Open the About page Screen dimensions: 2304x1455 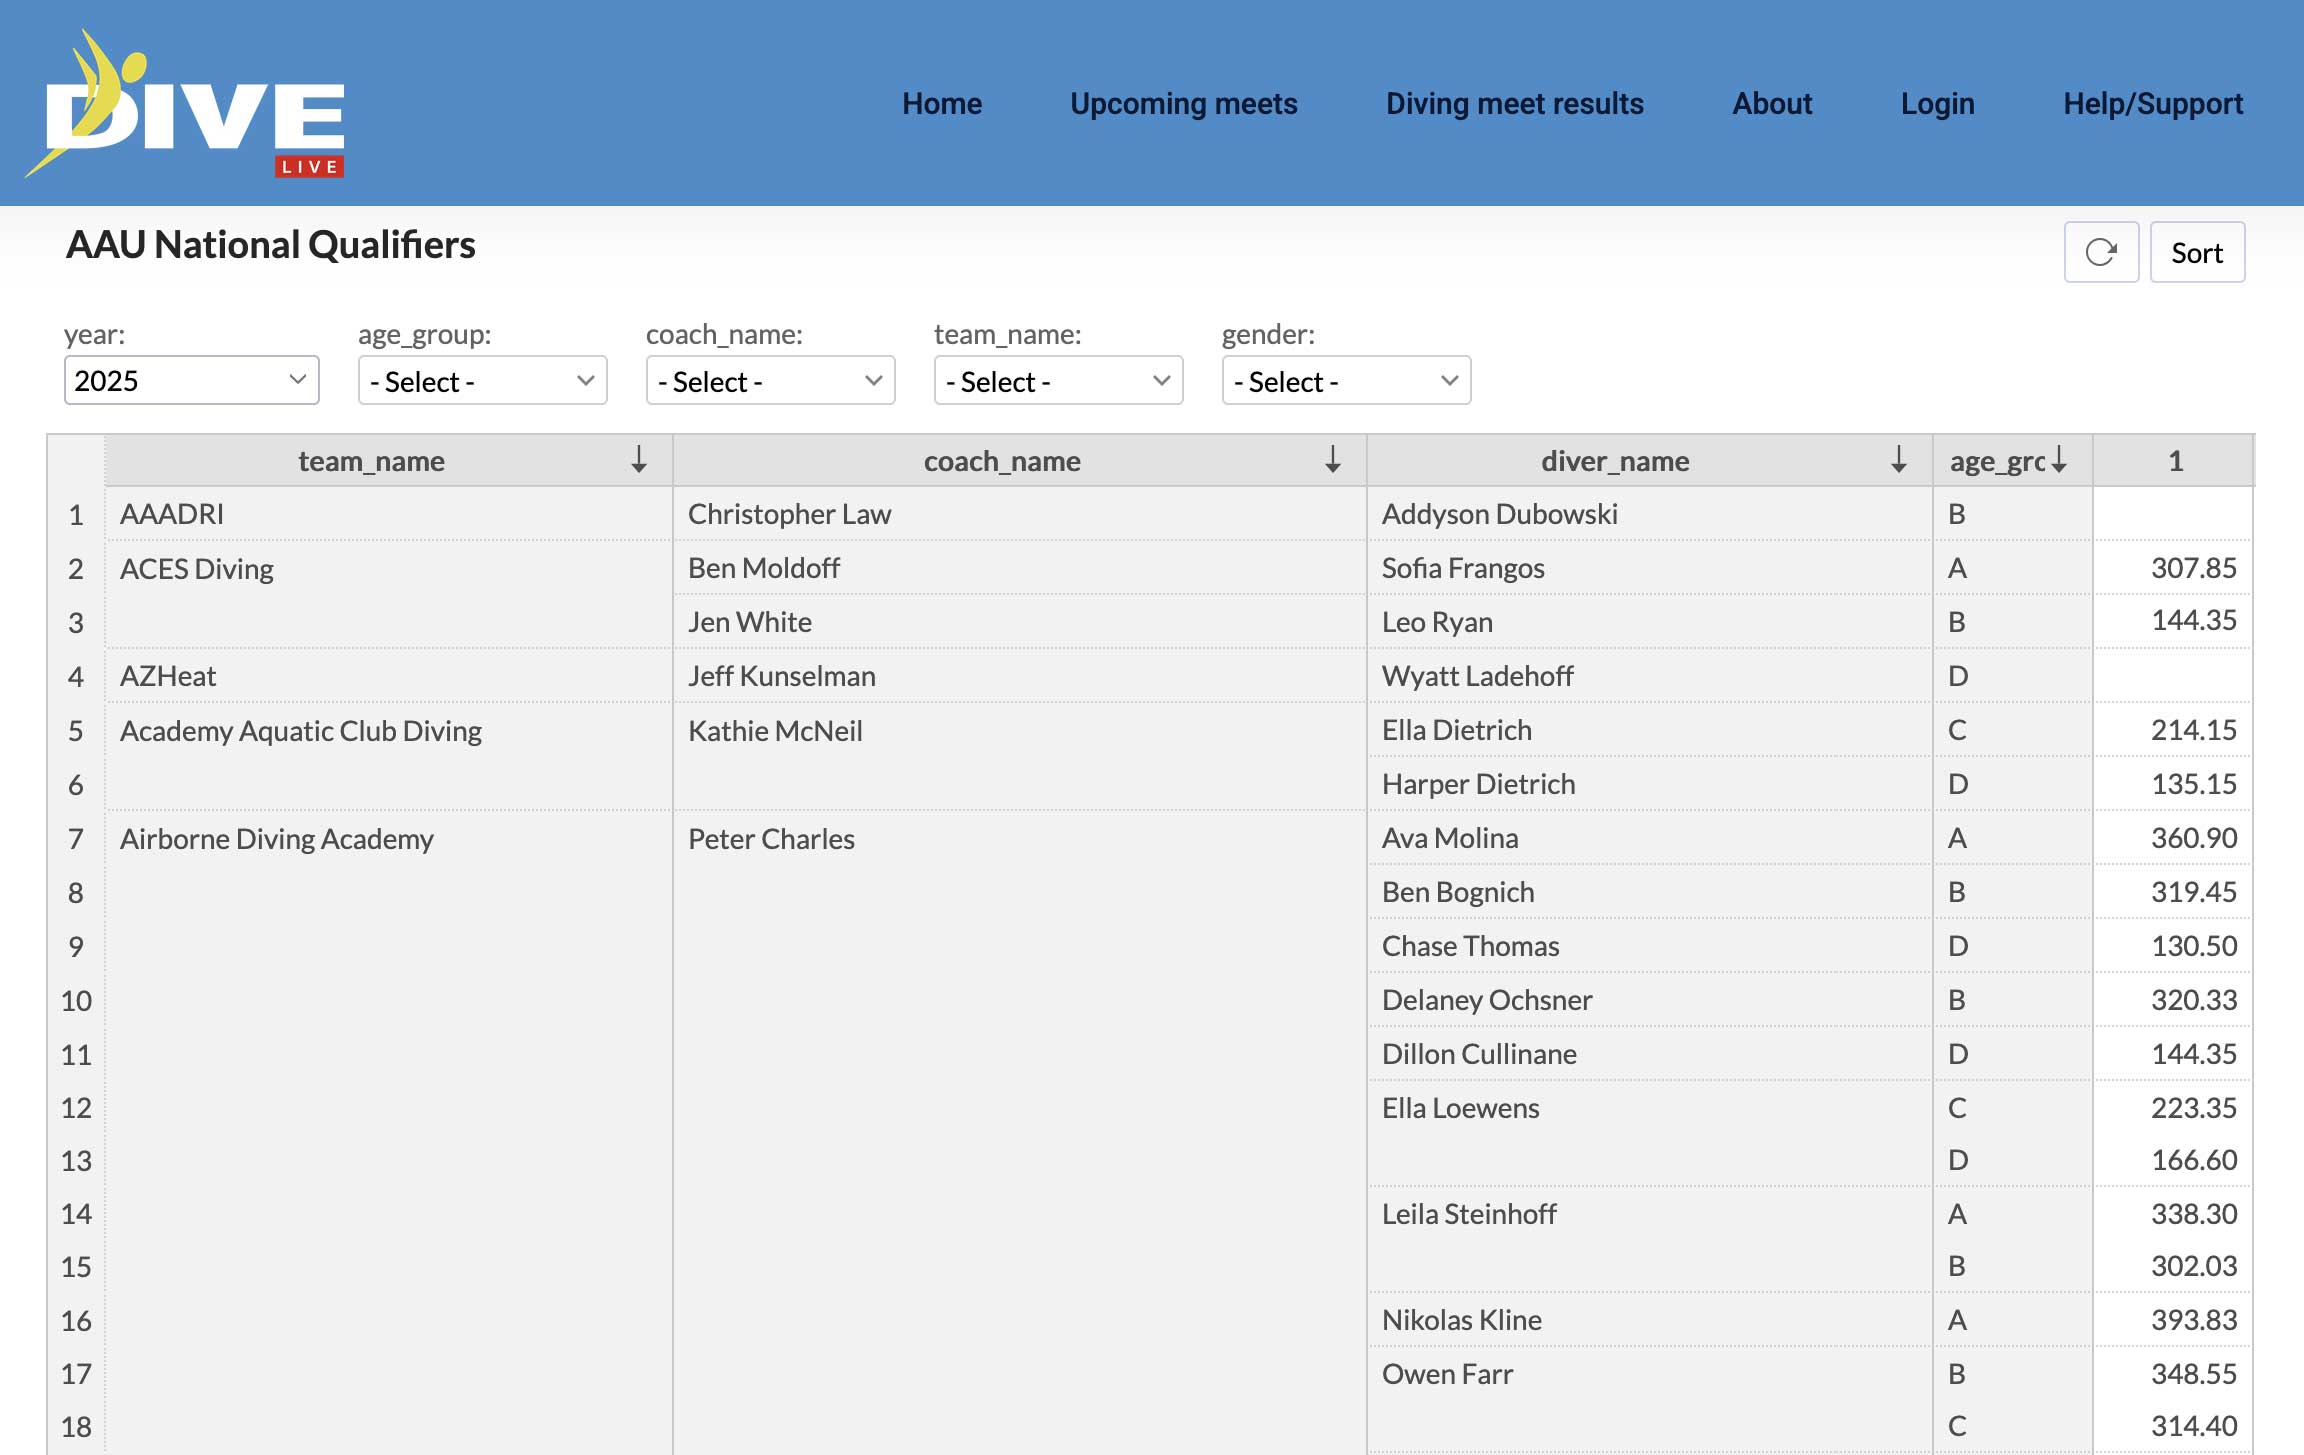tap(1771, 104)
